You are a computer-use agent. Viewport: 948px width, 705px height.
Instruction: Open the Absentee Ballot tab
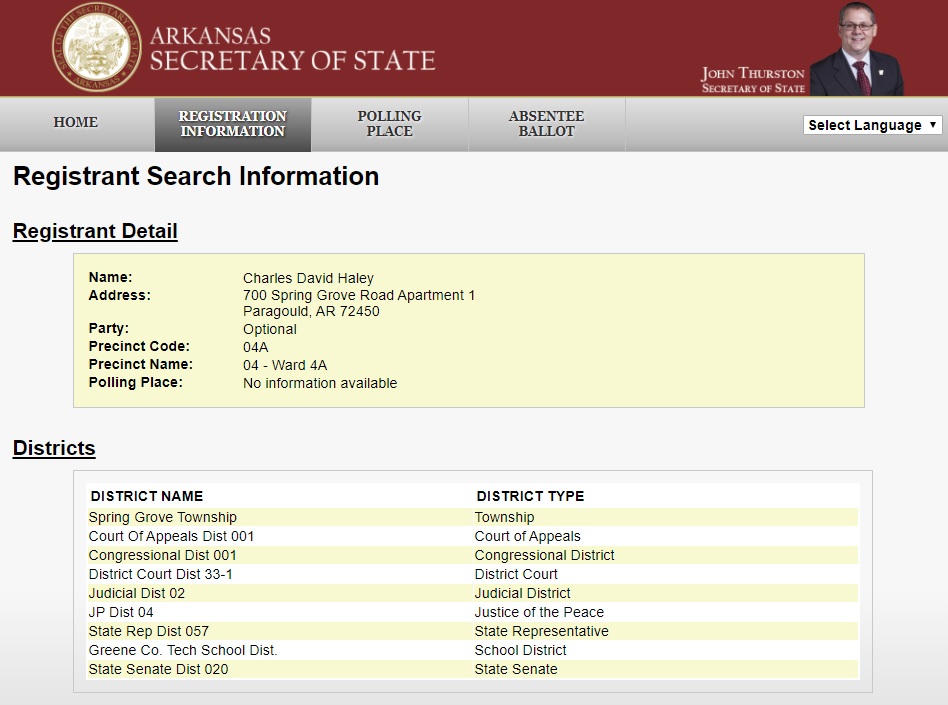pyautogui.click(x=546, y=123)
